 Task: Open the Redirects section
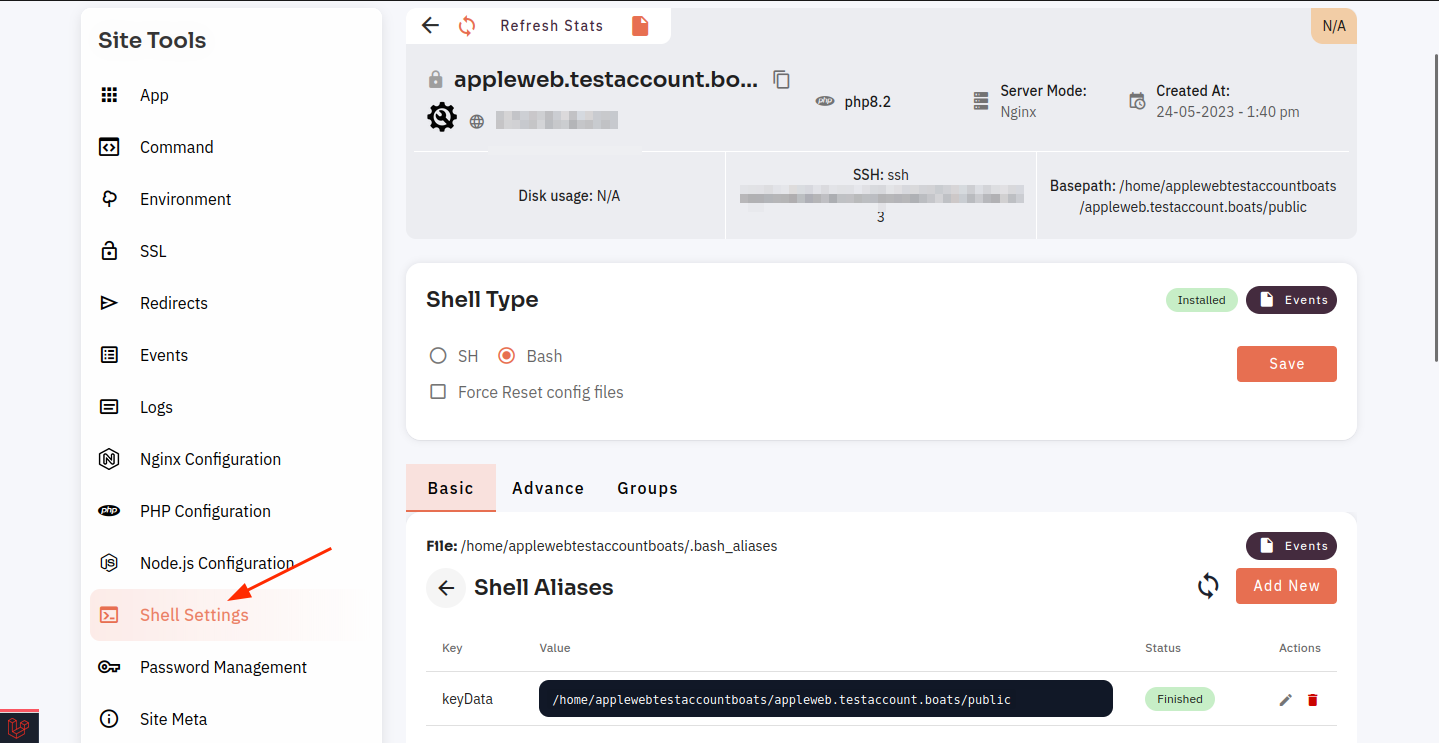pos(174,303)
